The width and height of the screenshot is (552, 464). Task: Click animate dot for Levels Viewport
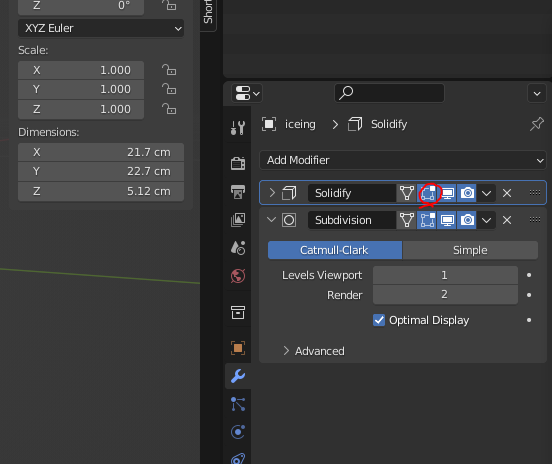[529, 275]
